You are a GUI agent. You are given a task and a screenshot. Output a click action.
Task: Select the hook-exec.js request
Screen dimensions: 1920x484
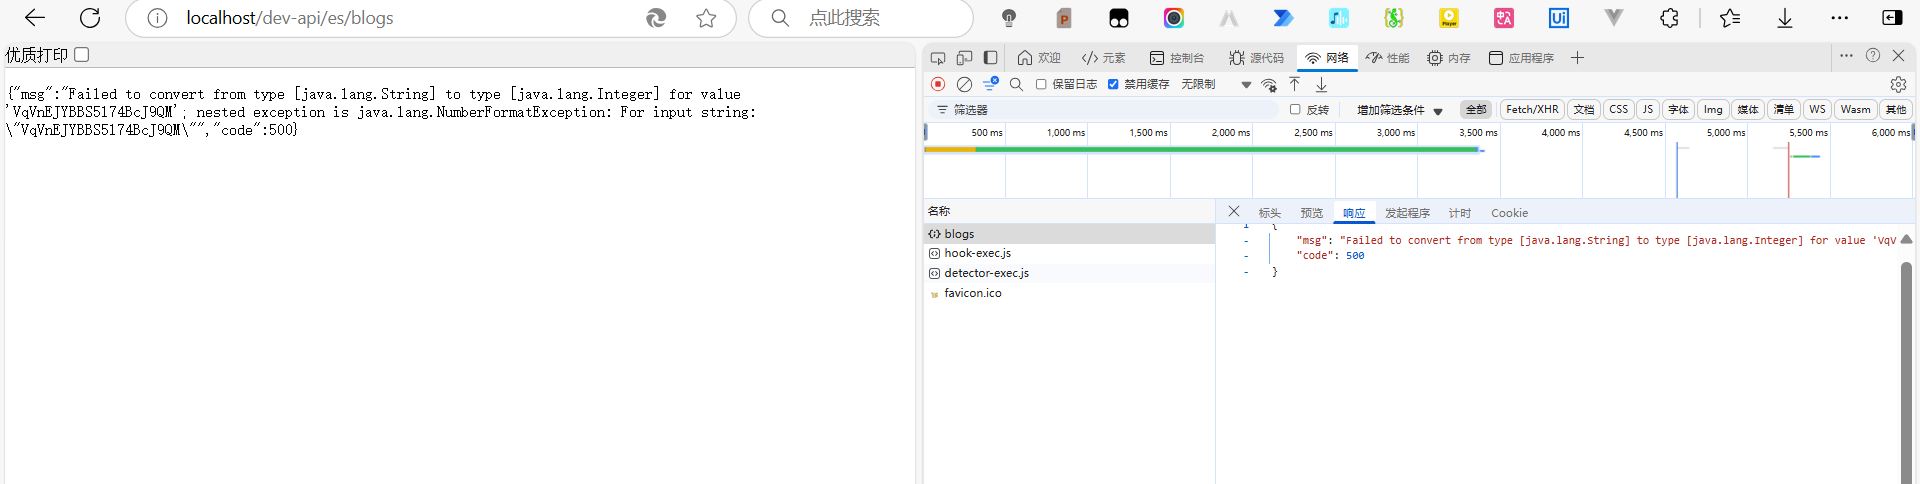(1069, 253)
